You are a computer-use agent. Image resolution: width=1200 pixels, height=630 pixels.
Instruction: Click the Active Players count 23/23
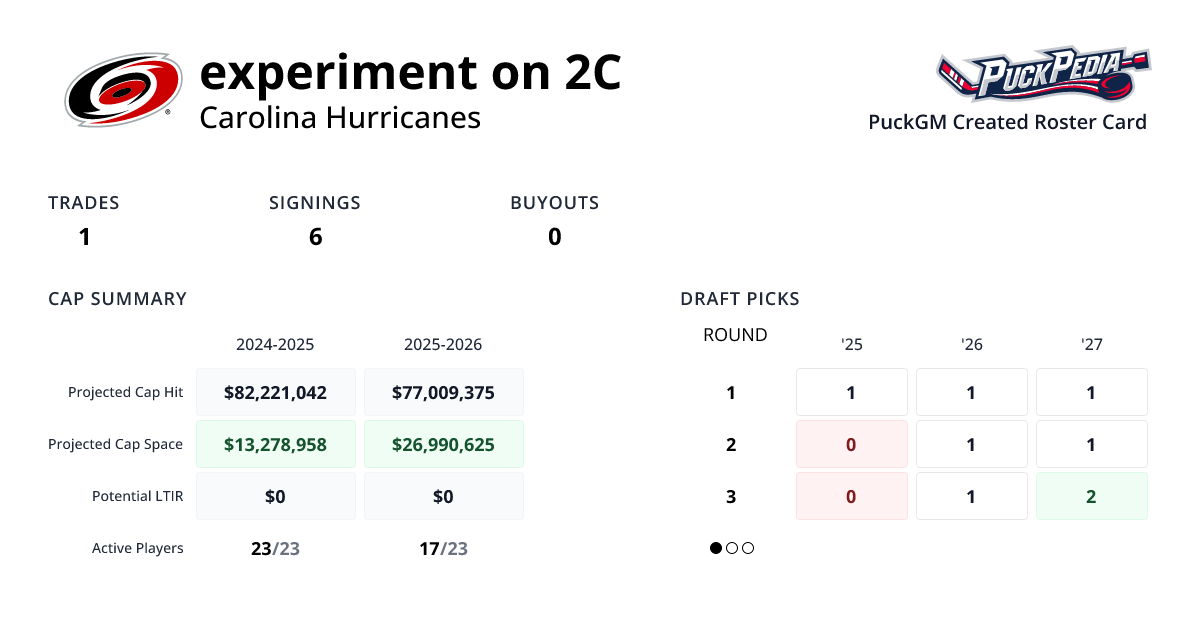276,548
